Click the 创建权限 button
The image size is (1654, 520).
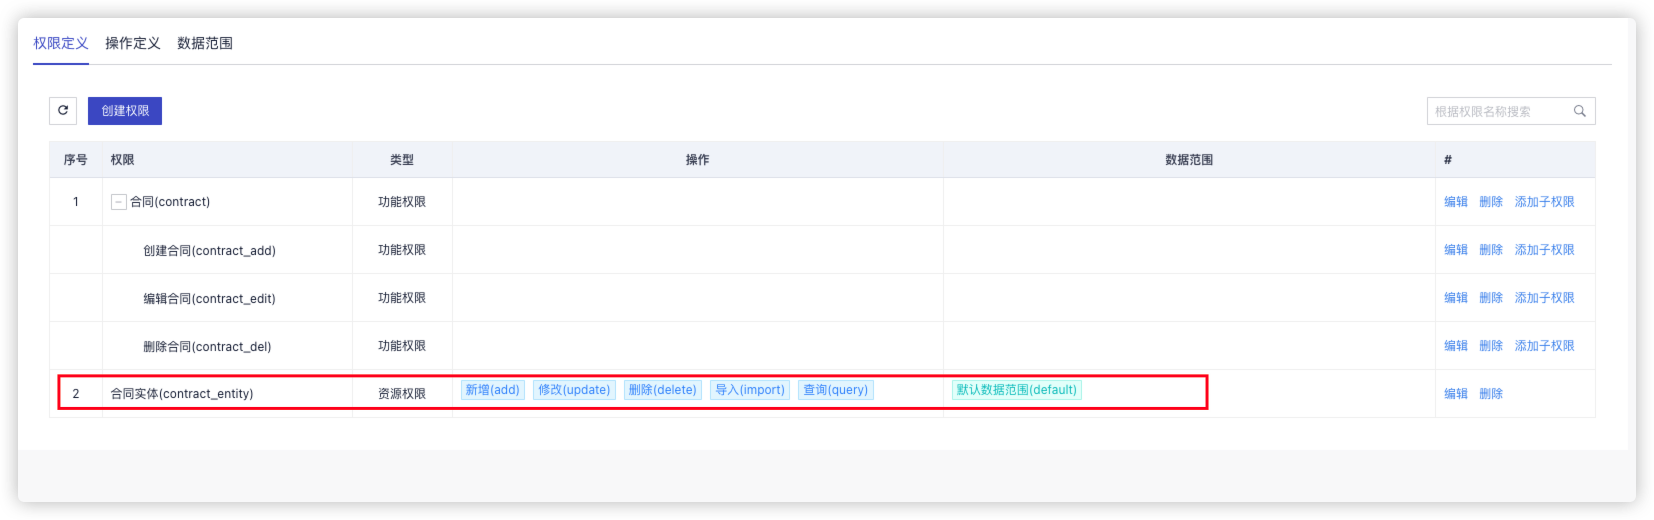click(125, 111)
